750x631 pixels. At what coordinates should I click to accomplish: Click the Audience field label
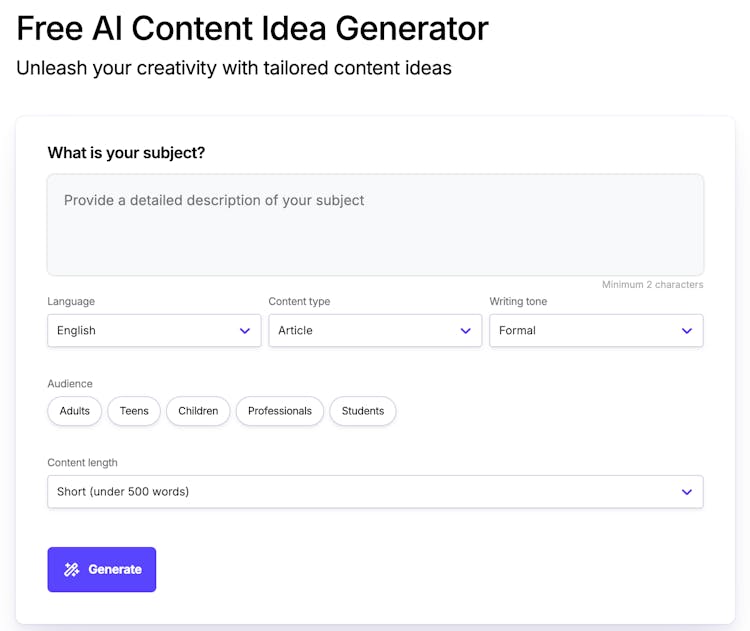(70, 384)
